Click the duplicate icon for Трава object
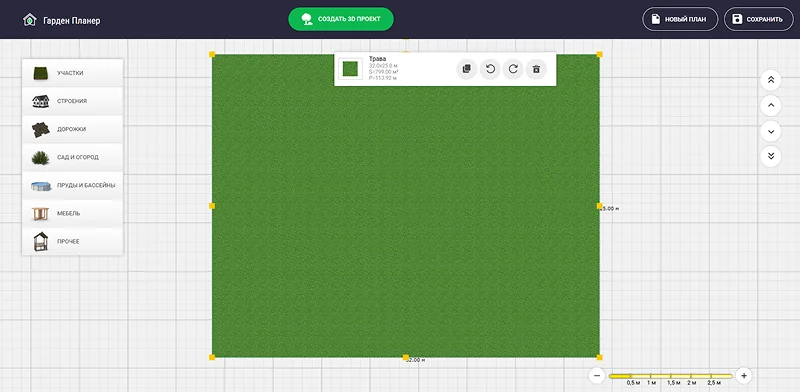 point(466,69)
